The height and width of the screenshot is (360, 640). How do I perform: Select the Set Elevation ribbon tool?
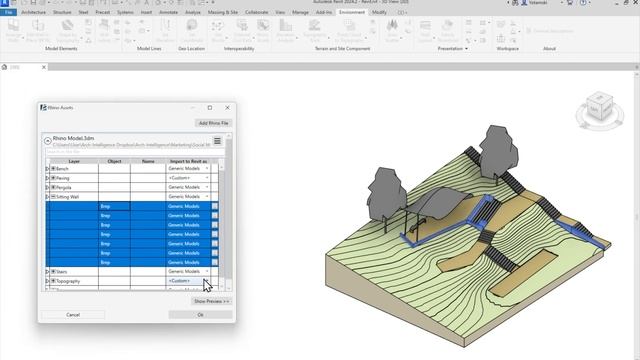165,31
